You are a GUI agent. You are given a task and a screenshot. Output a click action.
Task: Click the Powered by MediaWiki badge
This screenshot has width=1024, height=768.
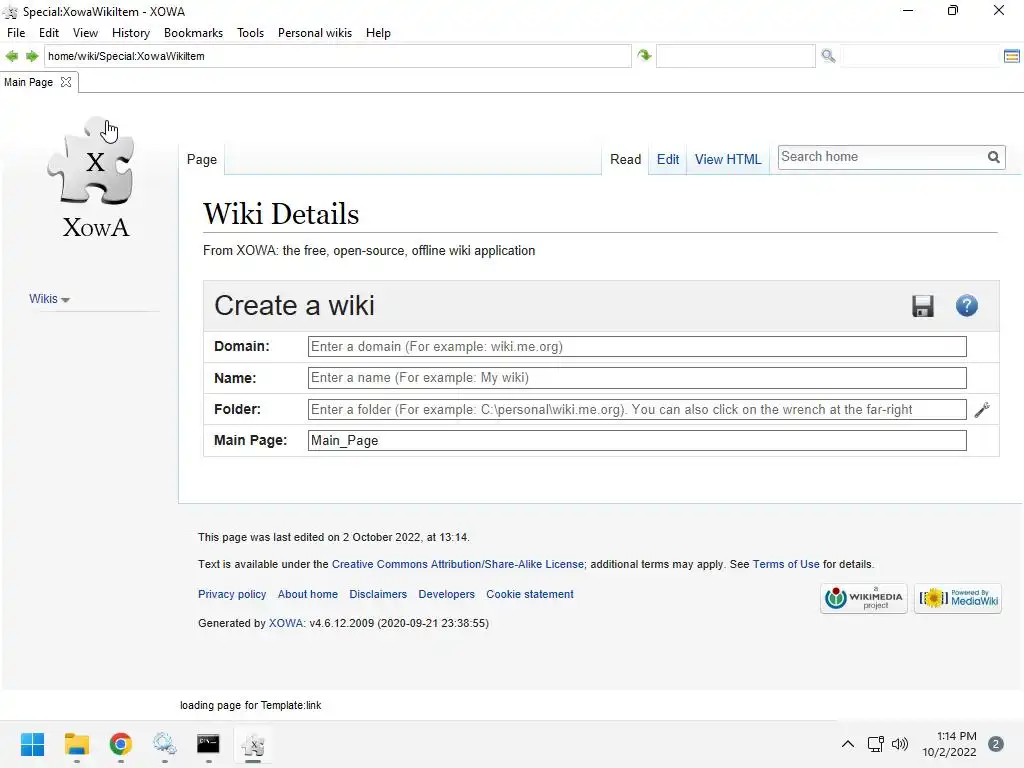point(958,598)
